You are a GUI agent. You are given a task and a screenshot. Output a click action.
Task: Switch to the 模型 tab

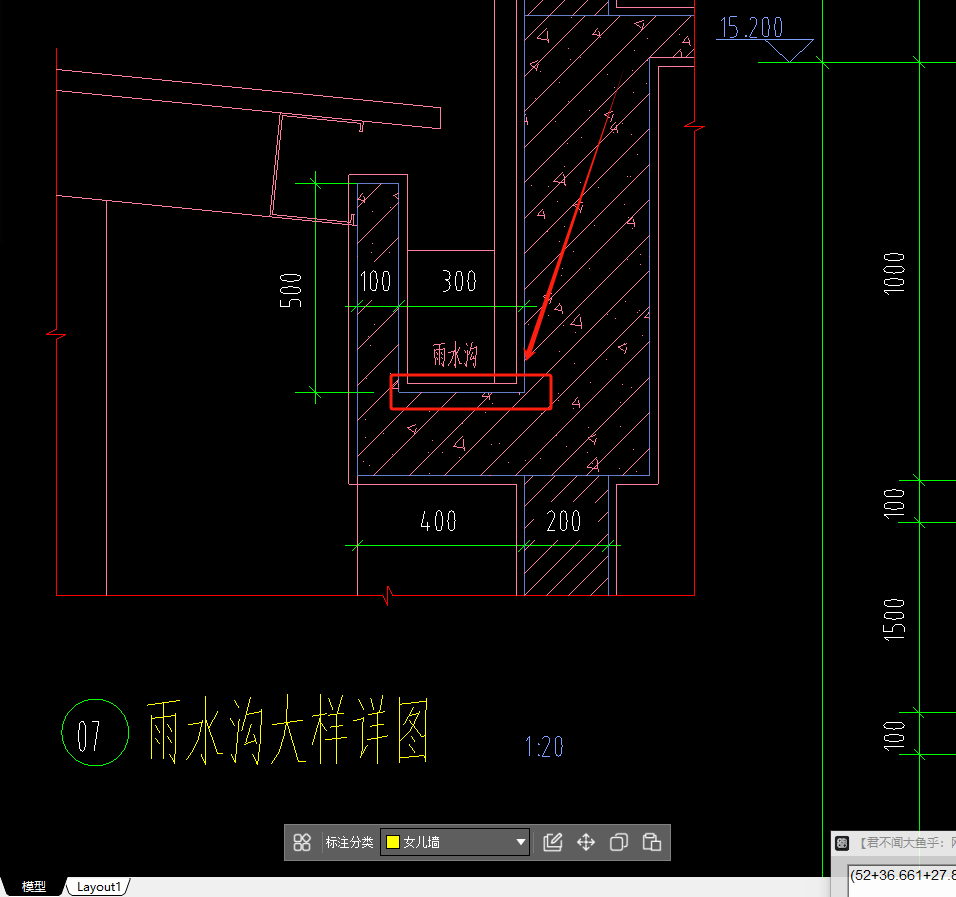point(34,887)
